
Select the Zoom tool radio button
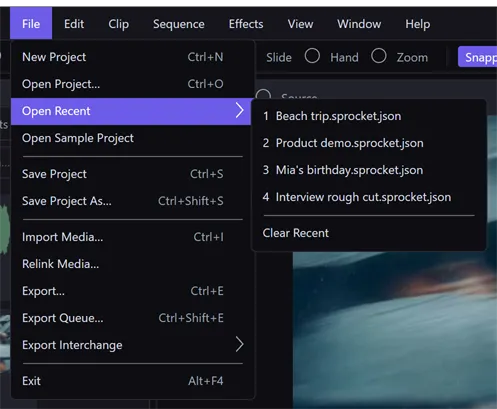[x=379, y=56]
